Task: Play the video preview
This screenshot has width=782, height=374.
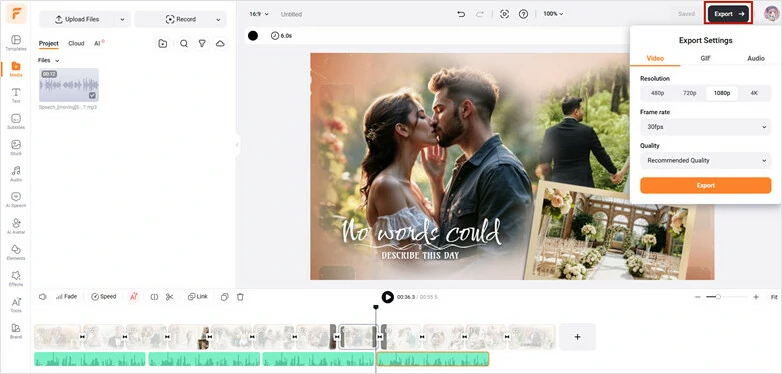Action: pos(388,297)
